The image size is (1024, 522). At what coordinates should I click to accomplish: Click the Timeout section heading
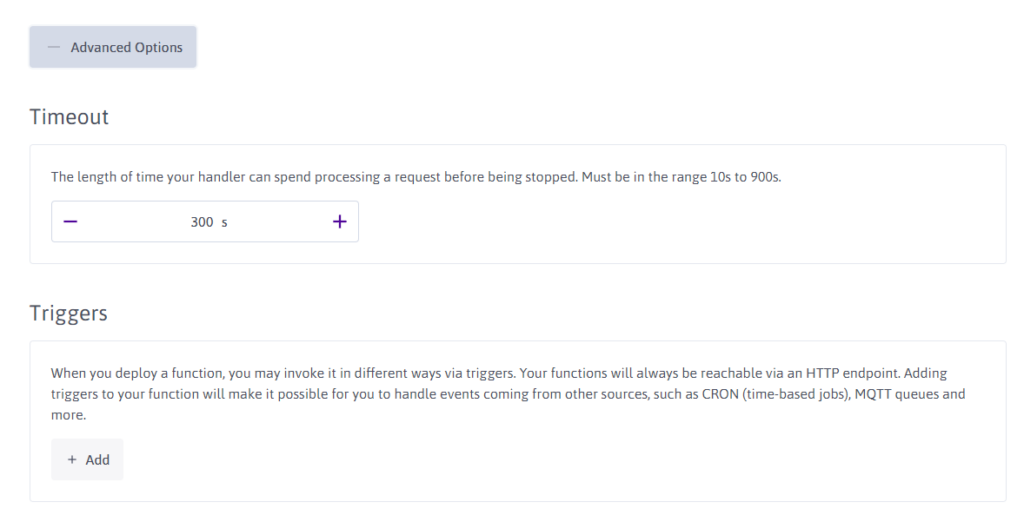click(69, 117)
